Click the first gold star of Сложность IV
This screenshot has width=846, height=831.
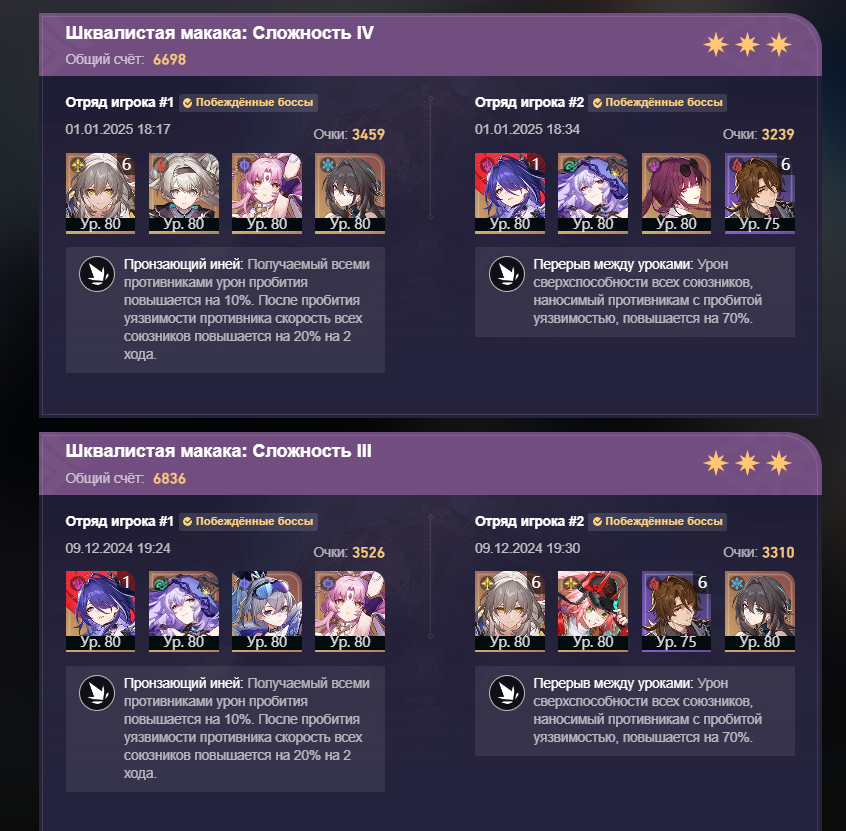point(716,44)
